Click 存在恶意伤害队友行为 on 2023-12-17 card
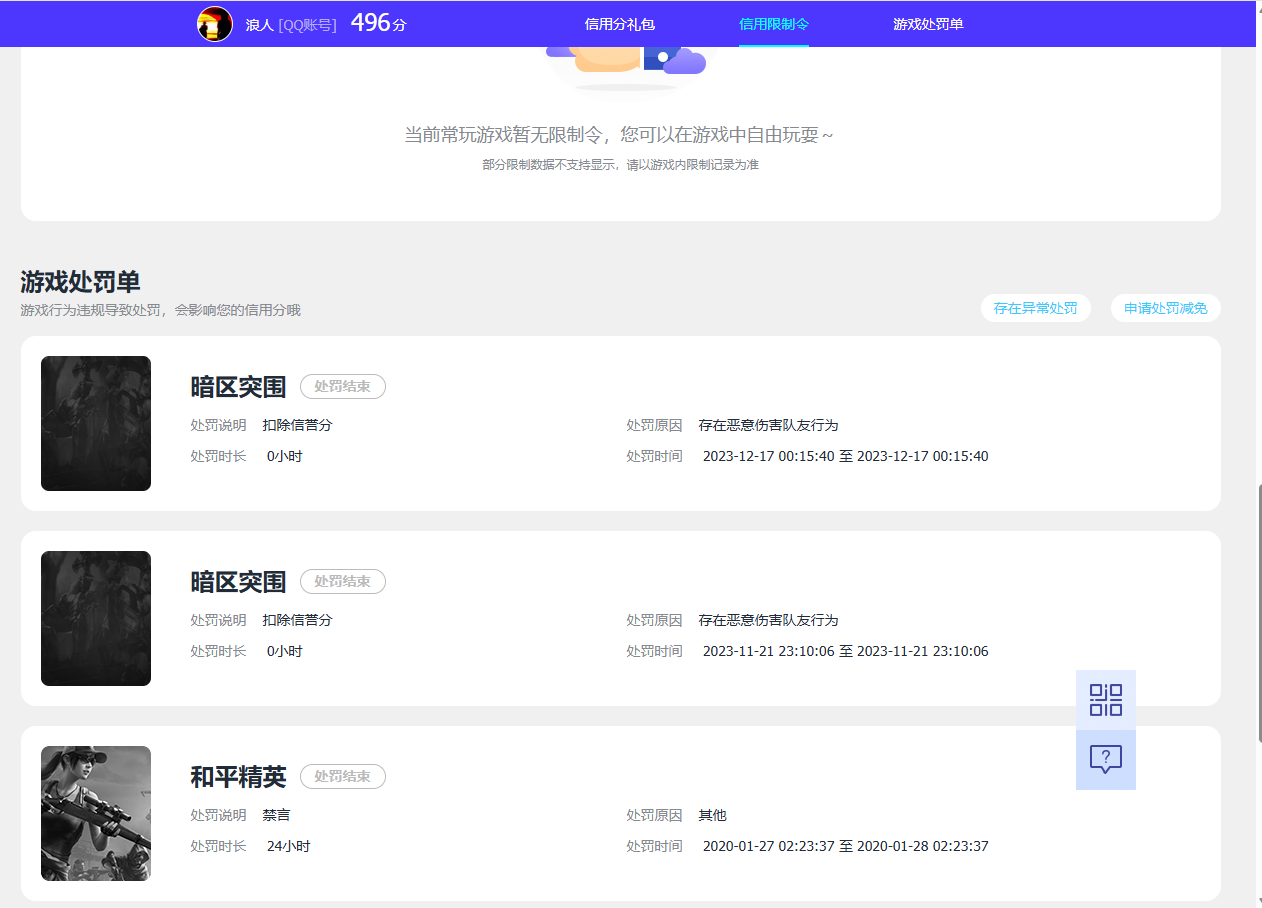 coord(768,425)
